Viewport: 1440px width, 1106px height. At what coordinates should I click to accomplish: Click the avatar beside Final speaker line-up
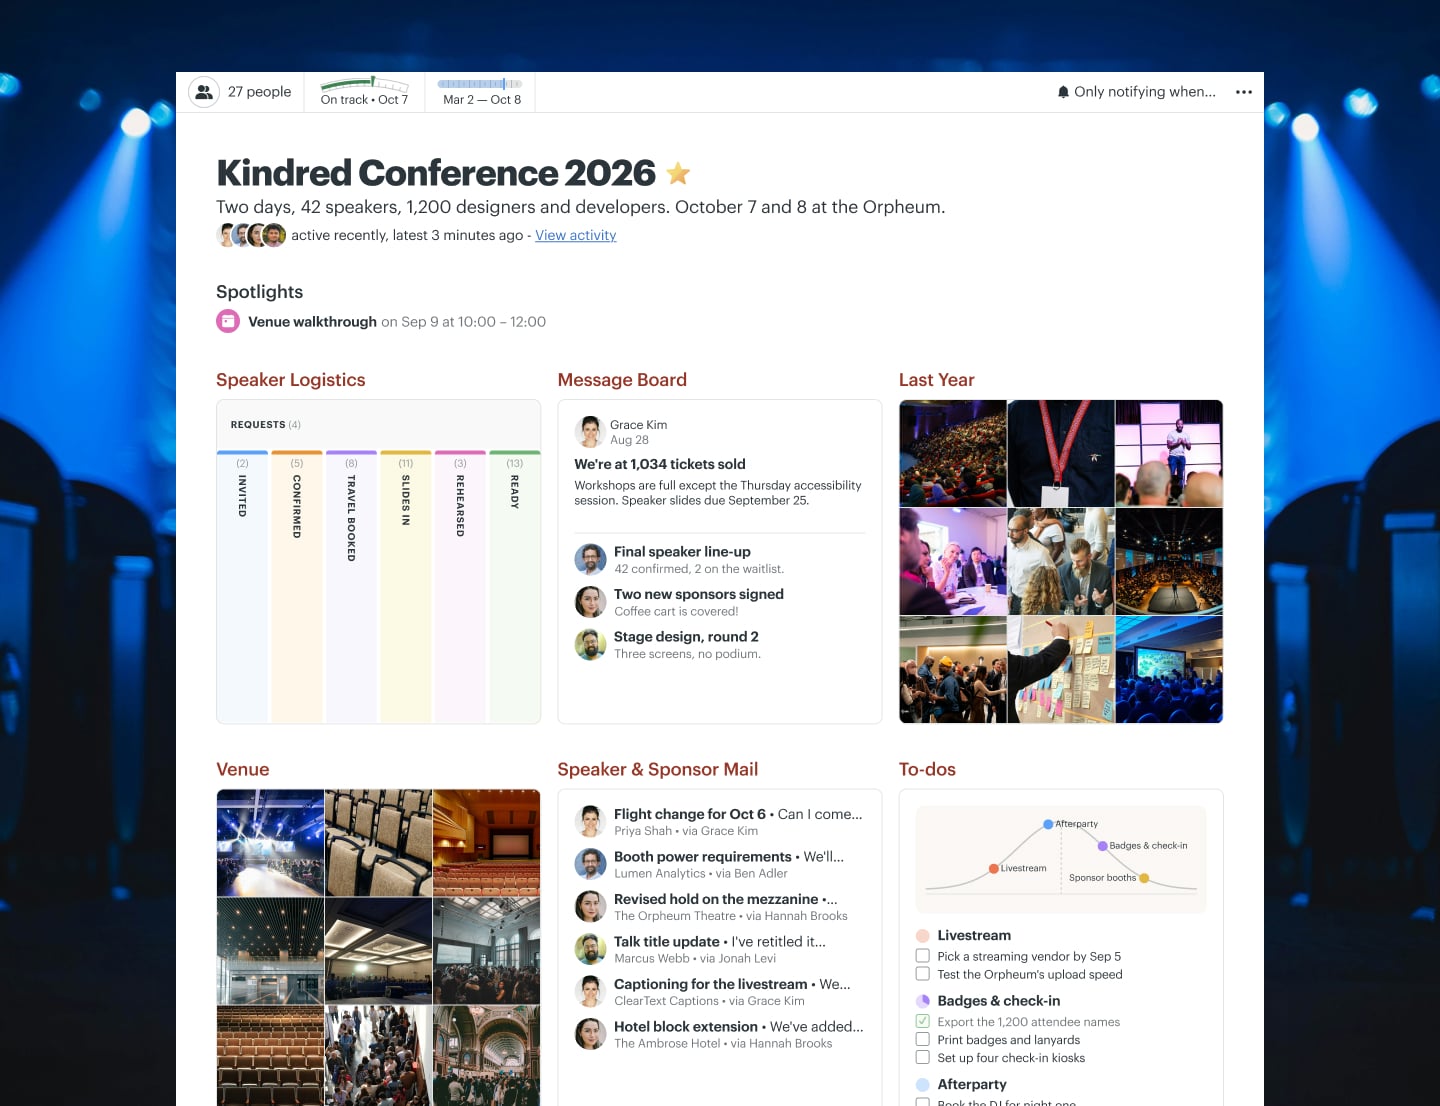tap(590, 559)
